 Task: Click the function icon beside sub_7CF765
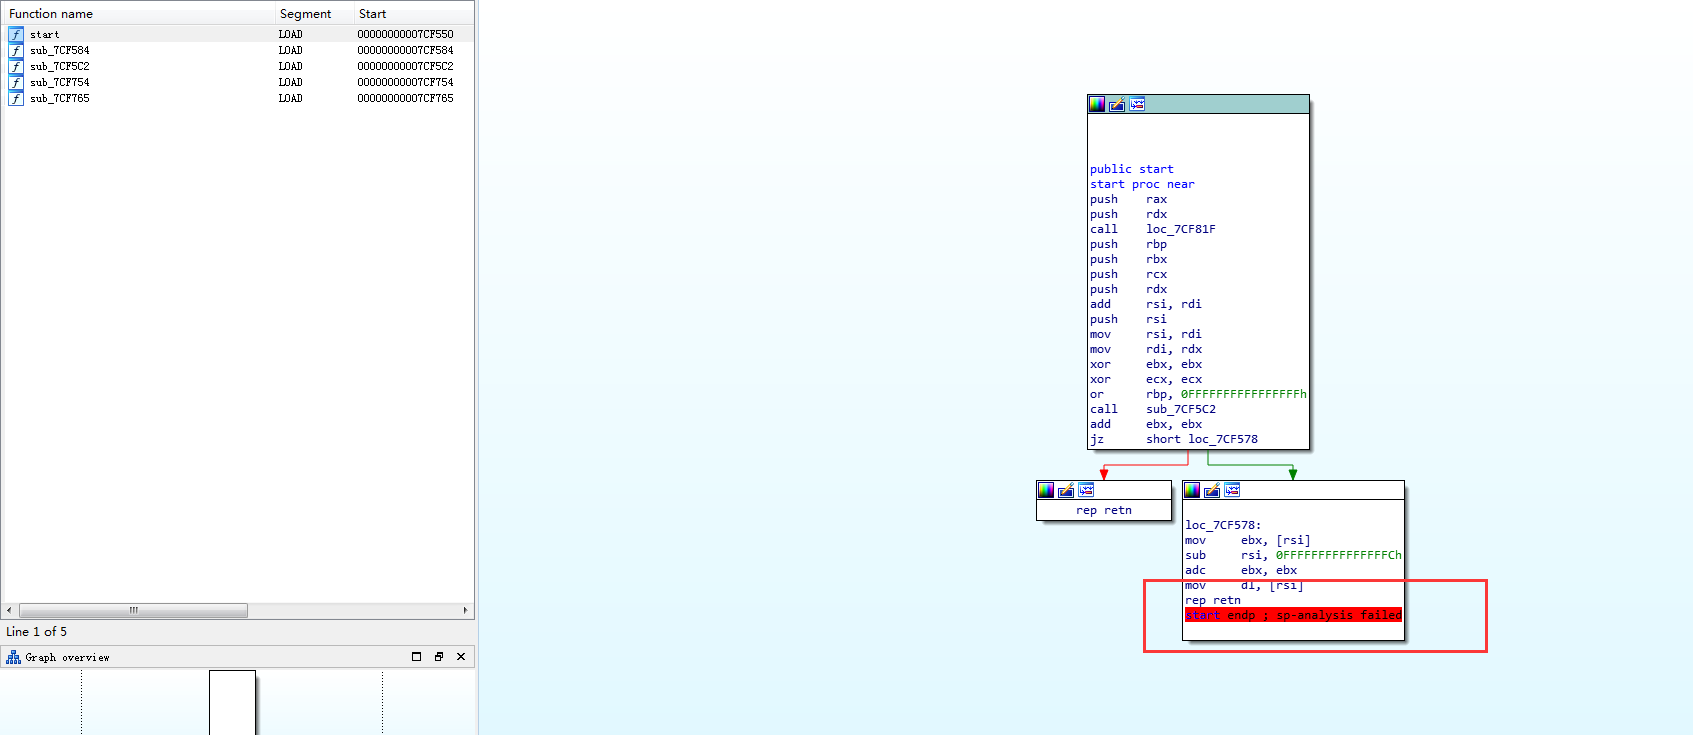point(16,98)
